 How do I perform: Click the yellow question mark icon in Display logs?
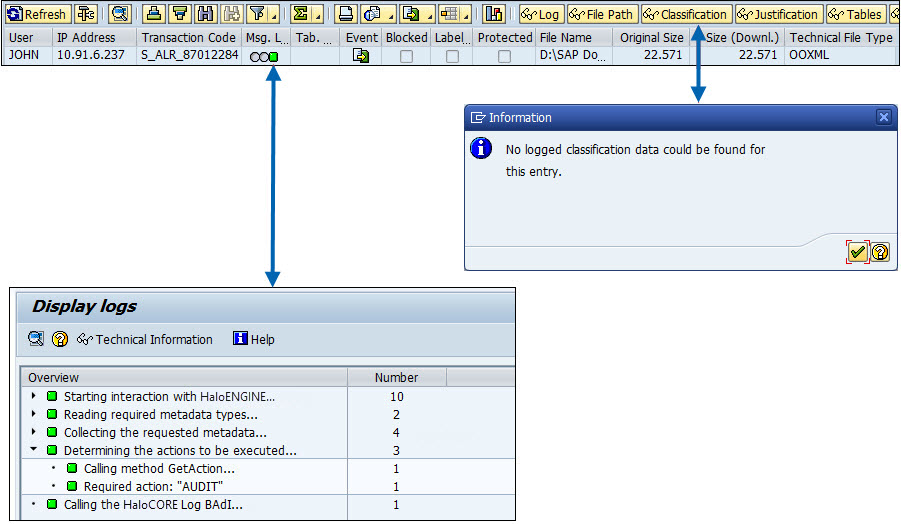pos(60,339)
